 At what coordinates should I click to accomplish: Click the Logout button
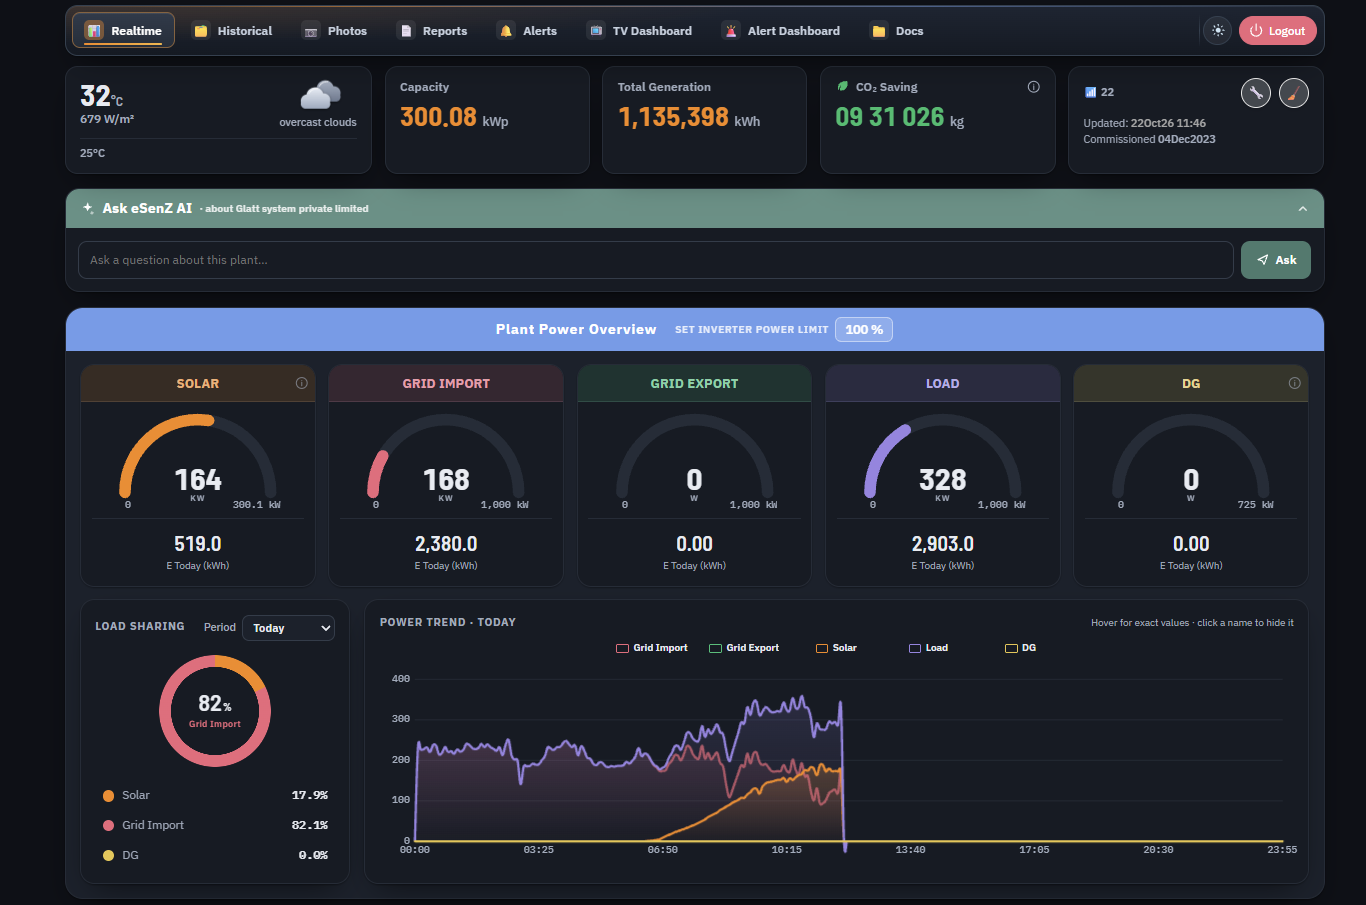tap(1278, 31)
